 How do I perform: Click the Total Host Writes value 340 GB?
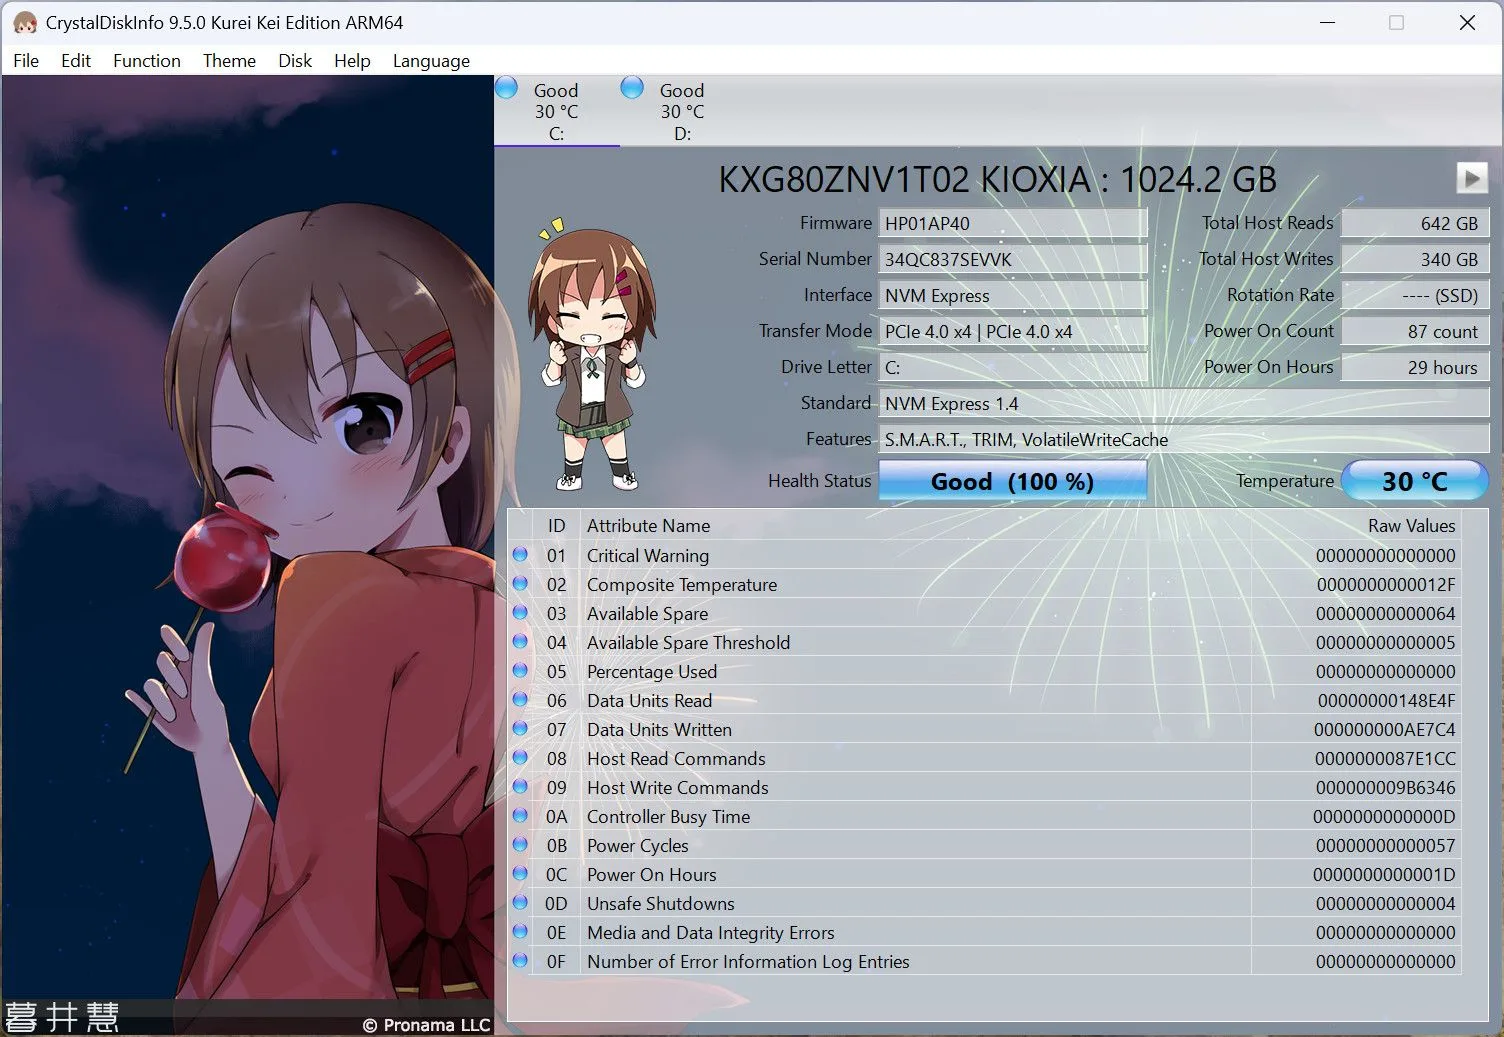(1415, 259)
